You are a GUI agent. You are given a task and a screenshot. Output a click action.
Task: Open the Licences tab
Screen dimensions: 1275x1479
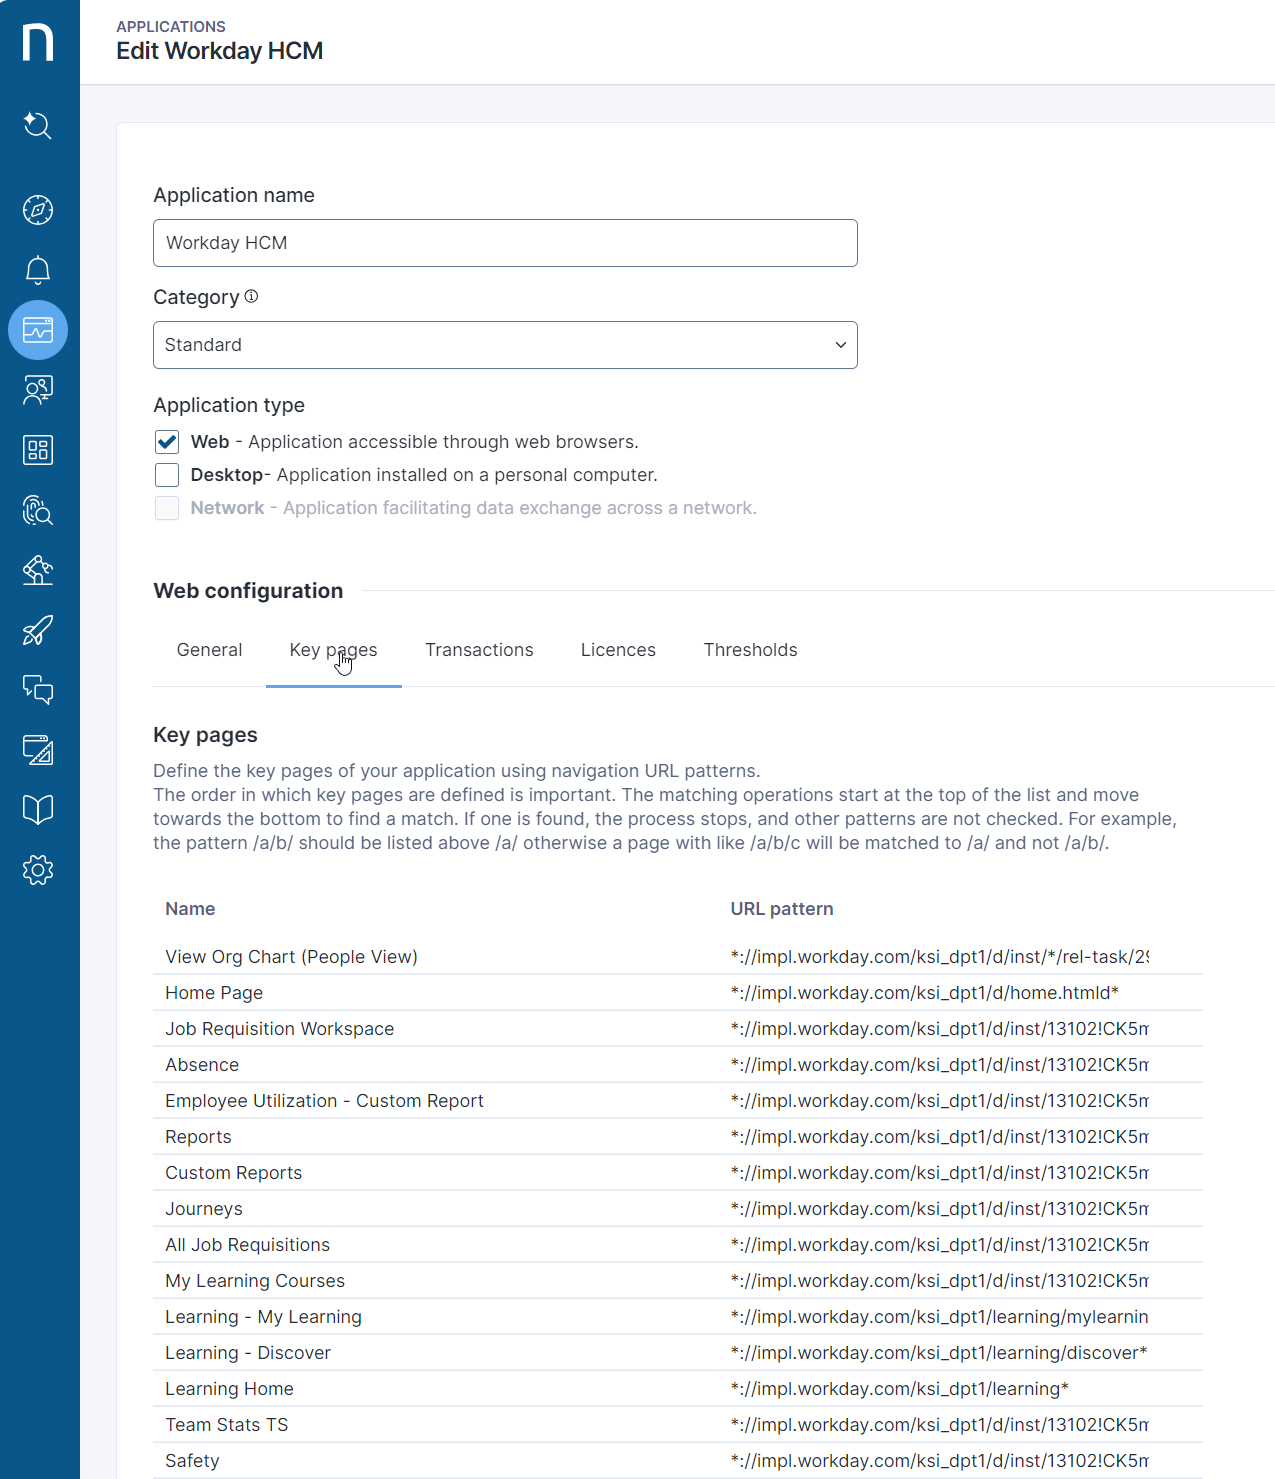pos(618,650)
